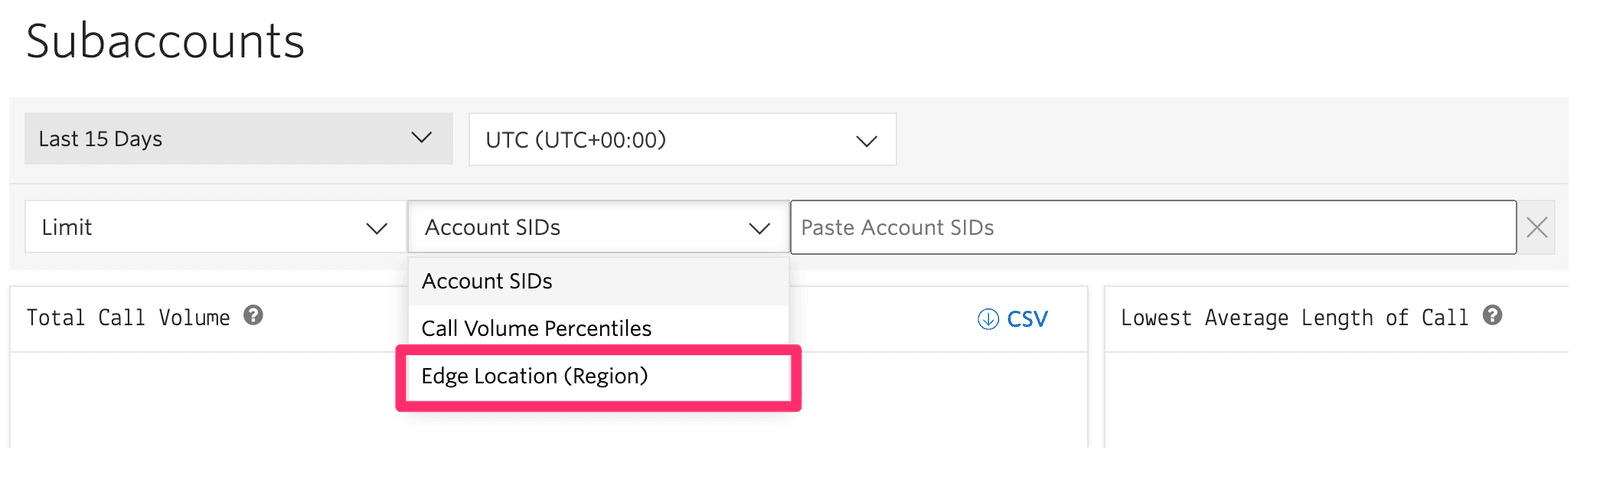Click help icon beside Lowest Average Length of Call
The height and width of the screenshot is (479, 1600).
[1492, 316]
